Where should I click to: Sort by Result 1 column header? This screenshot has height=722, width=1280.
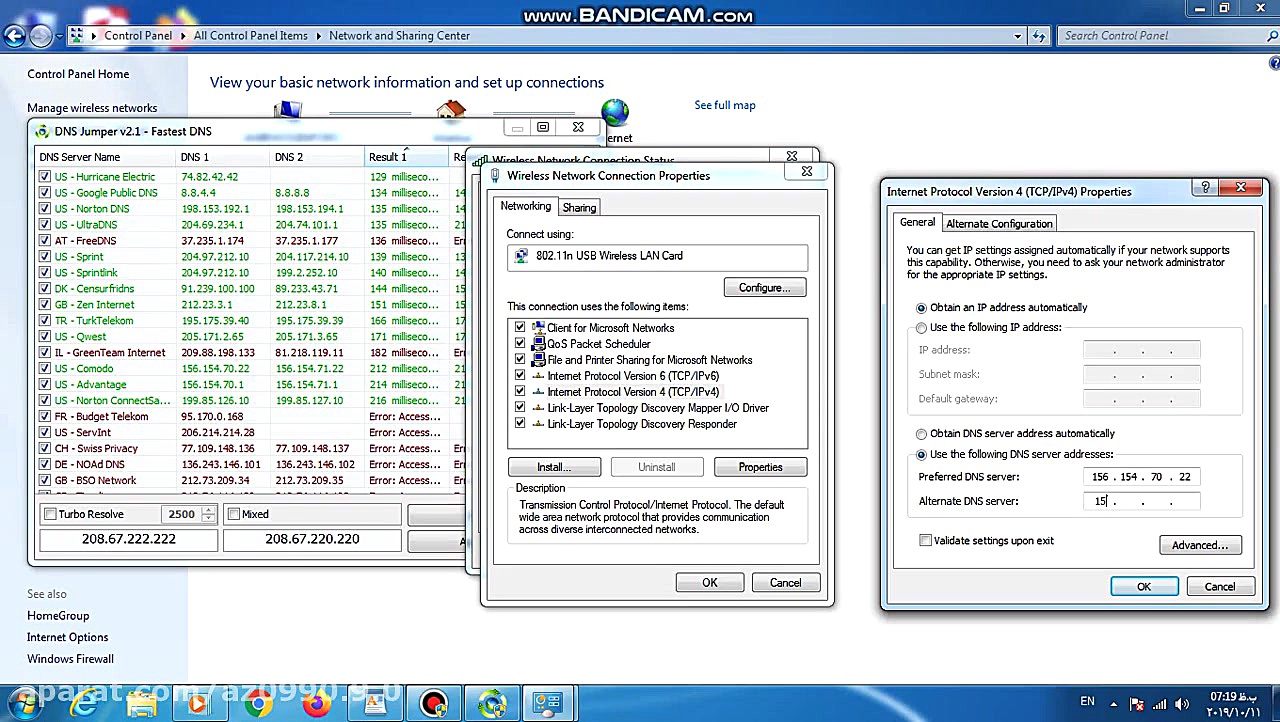click(x=407, y=157)
